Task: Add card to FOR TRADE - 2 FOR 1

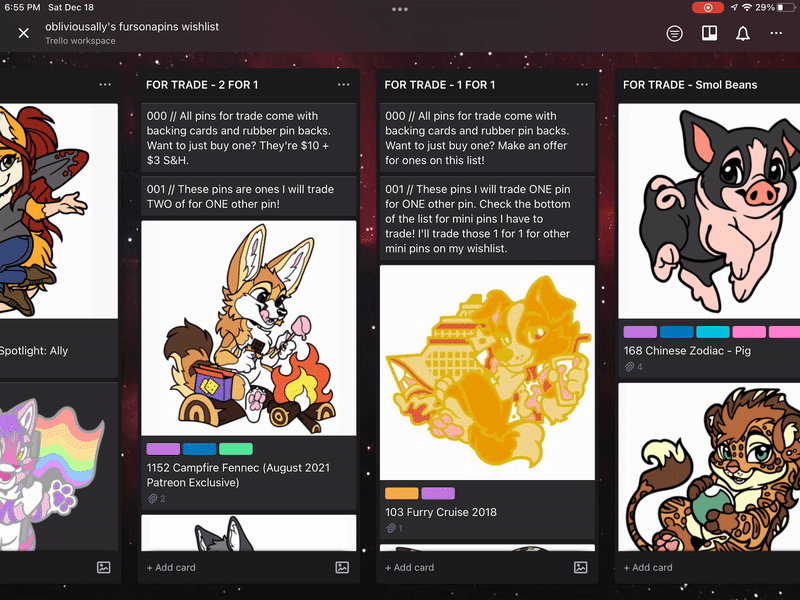Action: coord(171,567)
